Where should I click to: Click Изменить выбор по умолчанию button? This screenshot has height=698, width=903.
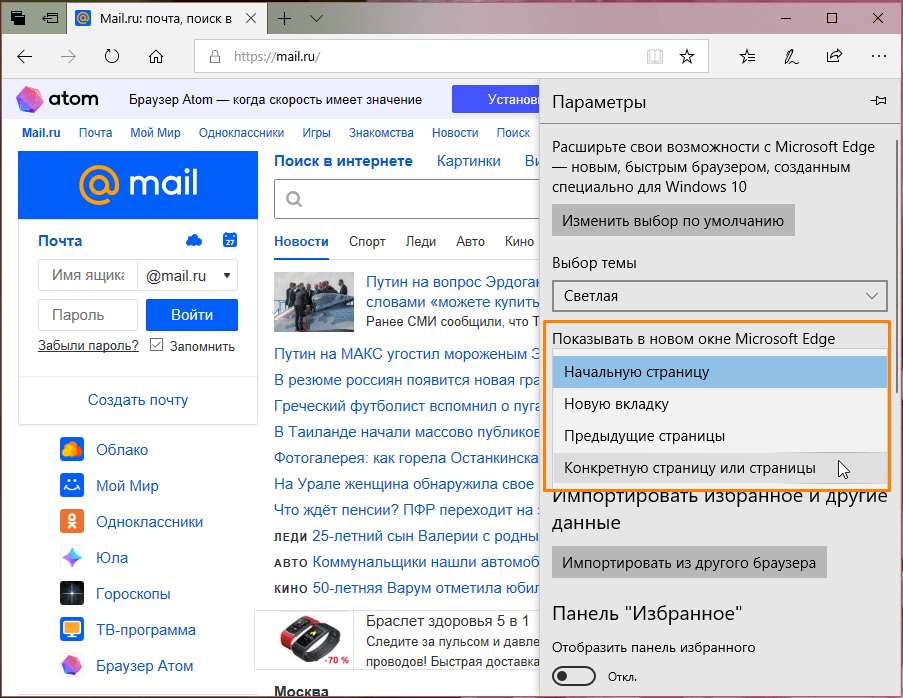[673, 221]
